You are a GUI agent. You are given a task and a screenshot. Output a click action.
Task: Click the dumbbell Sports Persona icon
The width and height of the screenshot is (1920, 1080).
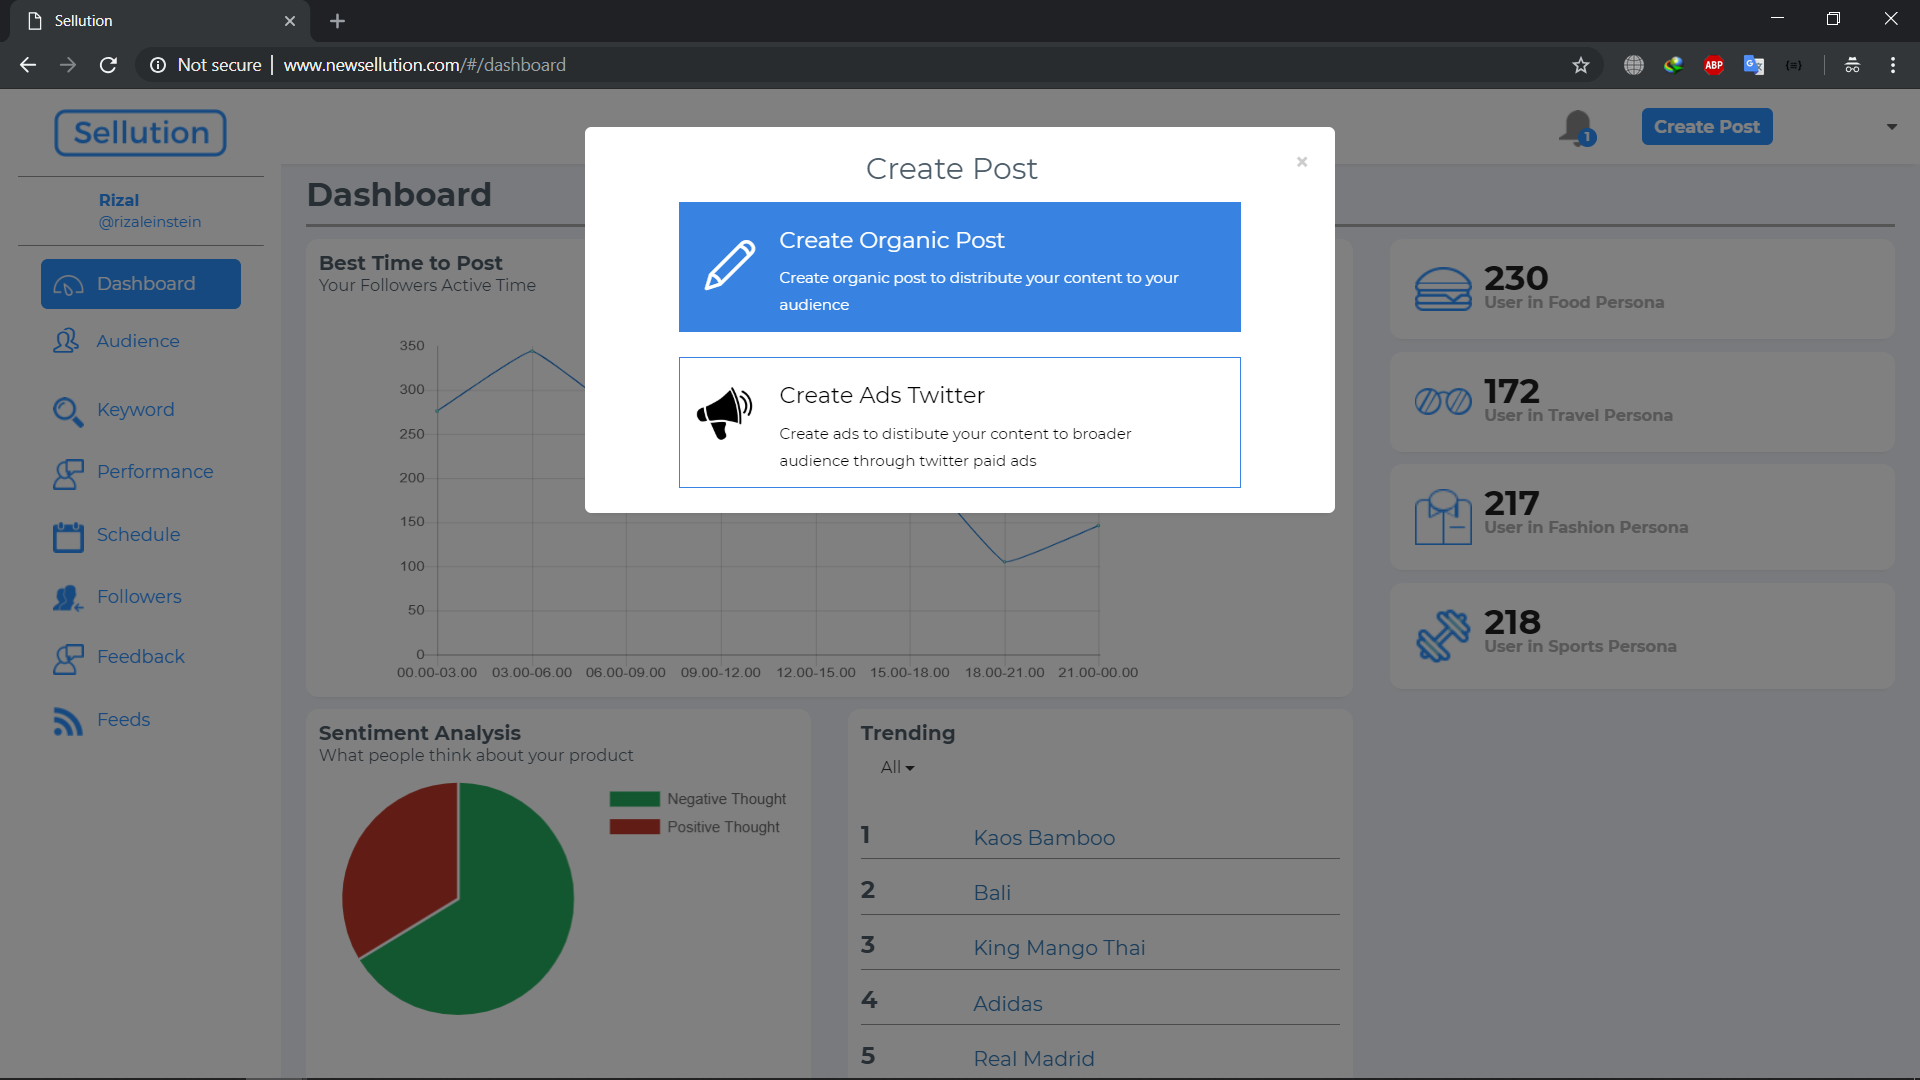[x=1442, y=635]
